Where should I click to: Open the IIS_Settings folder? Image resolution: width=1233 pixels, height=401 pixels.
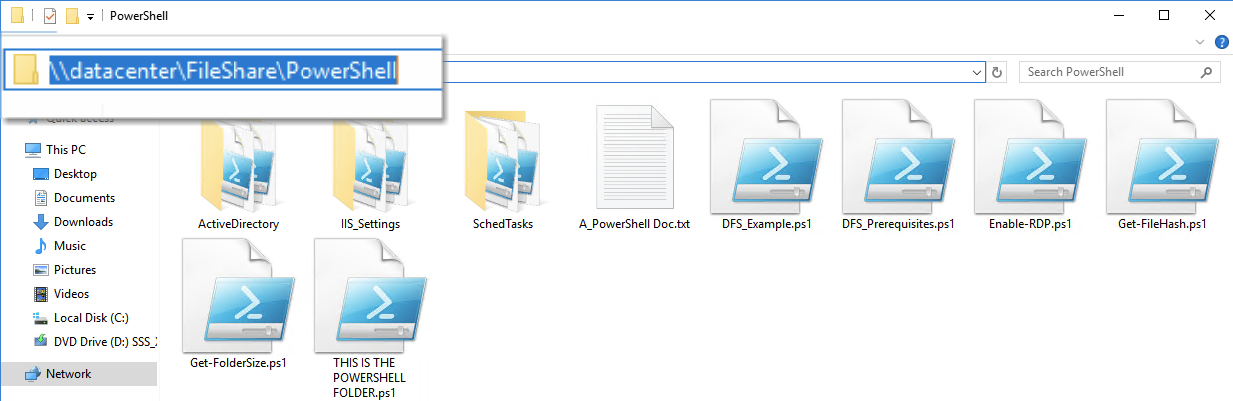[x=370, y=164]
